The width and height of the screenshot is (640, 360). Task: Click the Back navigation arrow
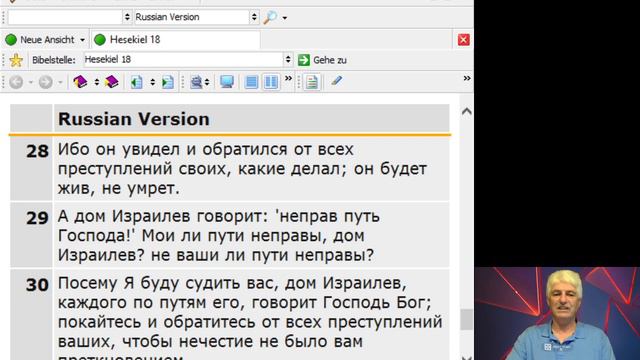(x=16, y=82)
